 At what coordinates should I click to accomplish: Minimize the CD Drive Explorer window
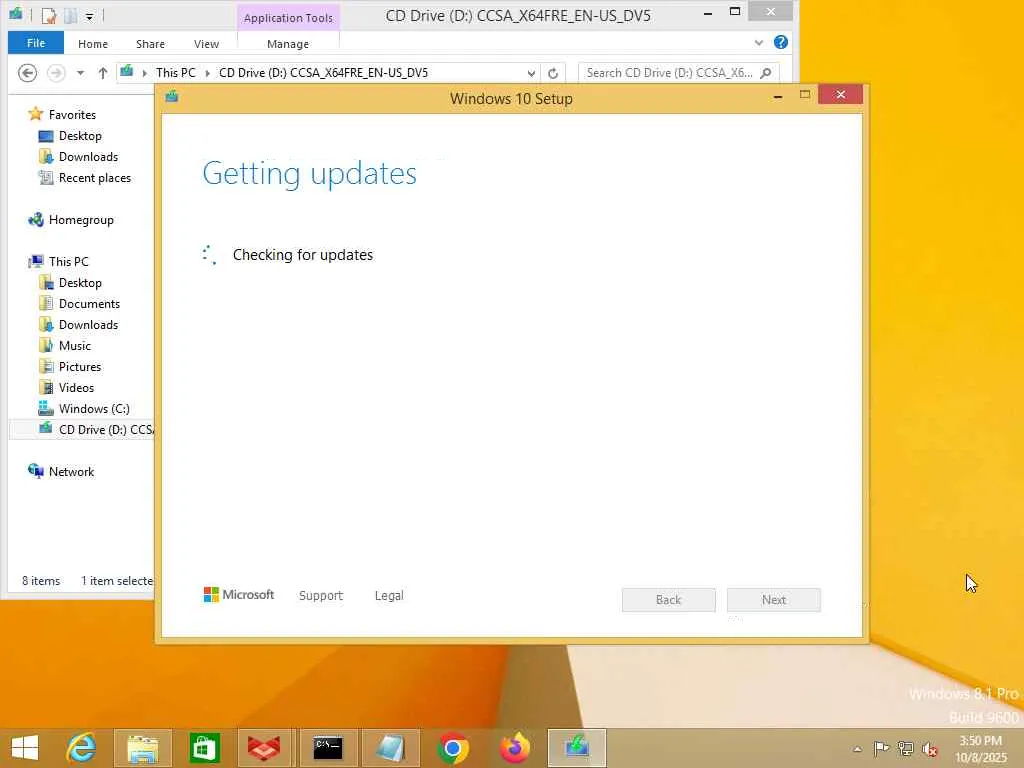(x=708, y=12)
